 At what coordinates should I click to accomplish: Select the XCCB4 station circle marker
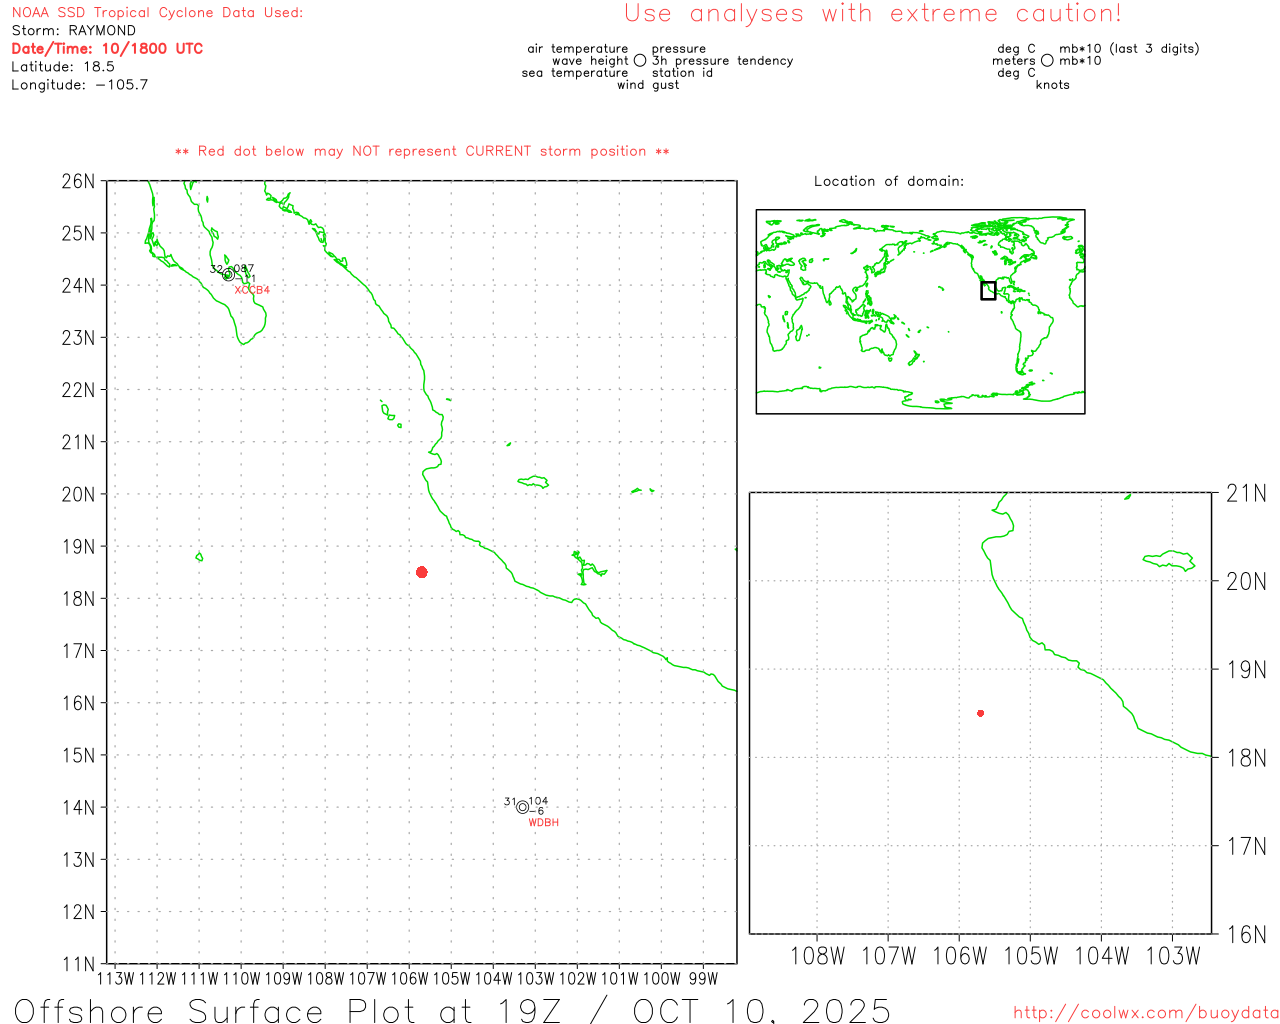click(228, 275)
